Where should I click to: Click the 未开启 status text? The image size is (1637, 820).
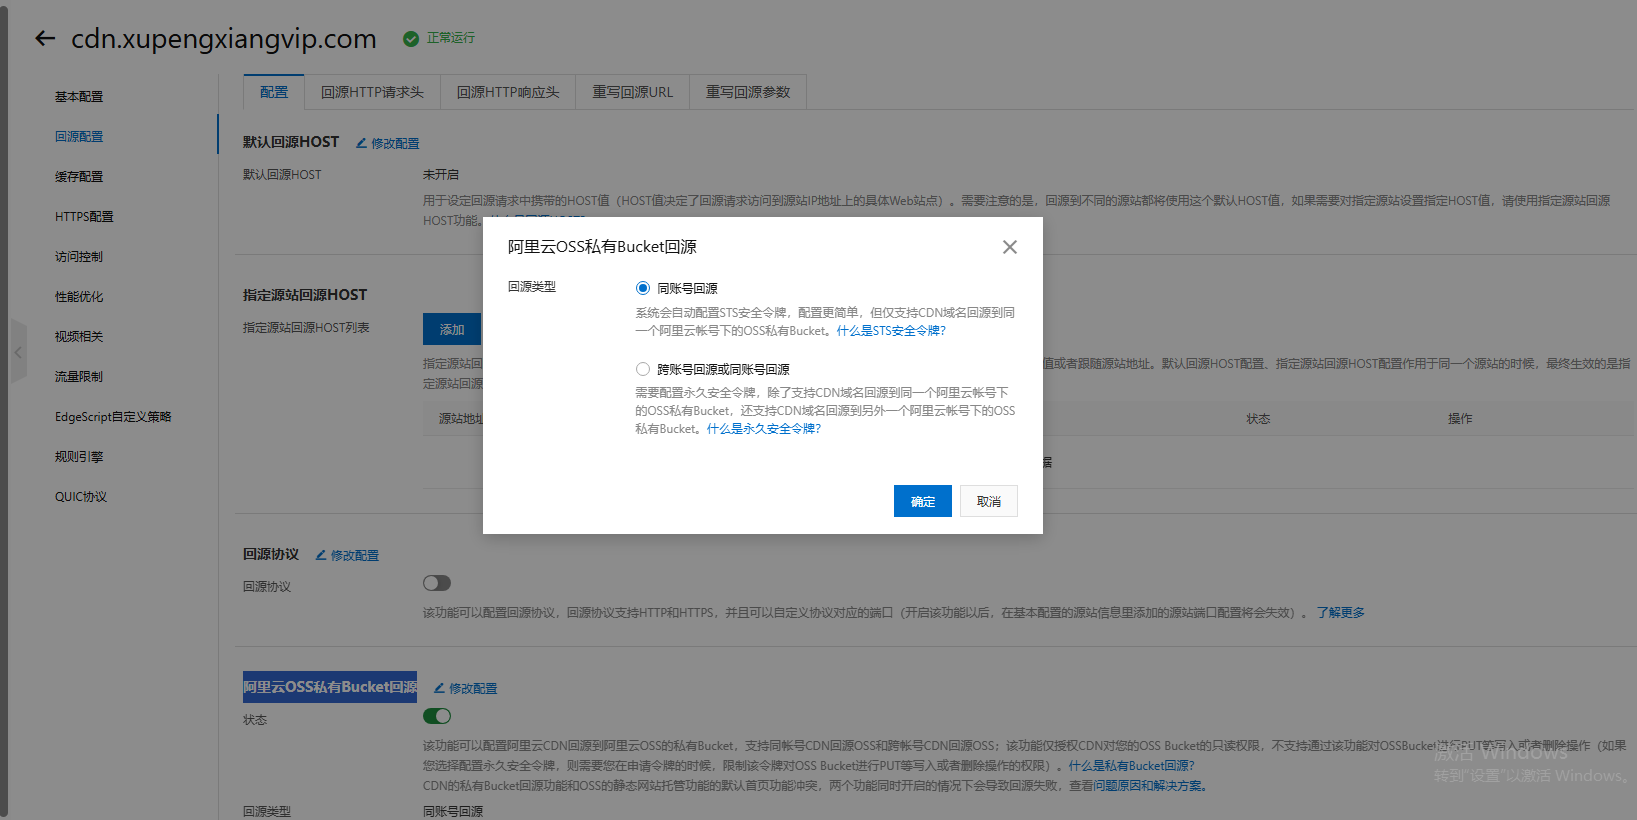[441, 175]
